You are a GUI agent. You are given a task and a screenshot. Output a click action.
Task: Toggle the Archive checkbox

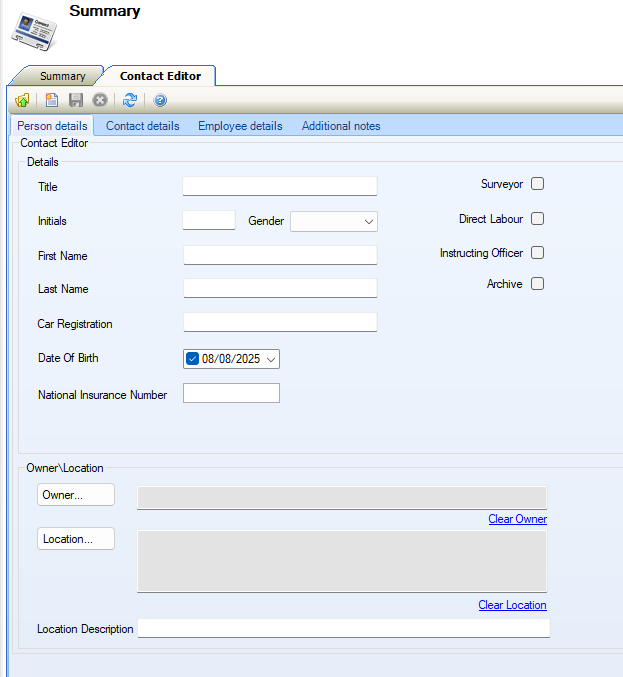point(538,284)
